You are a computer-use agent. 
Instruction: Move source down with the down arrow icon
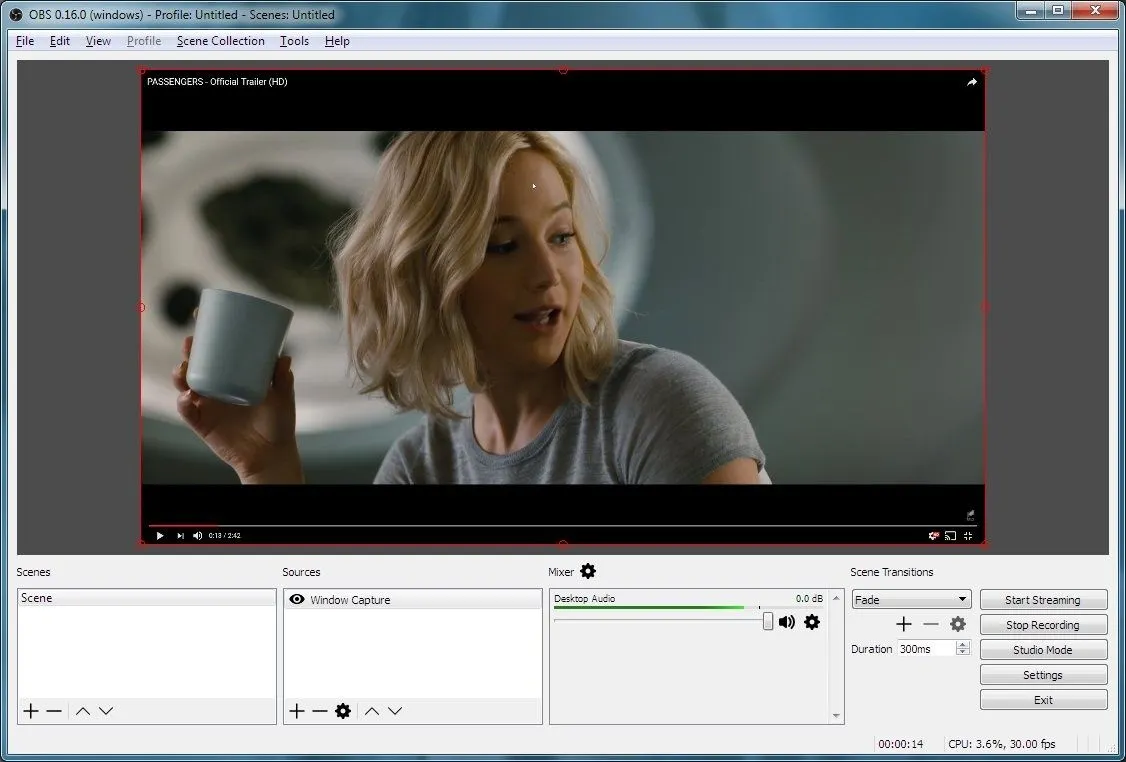pos(395,710)
